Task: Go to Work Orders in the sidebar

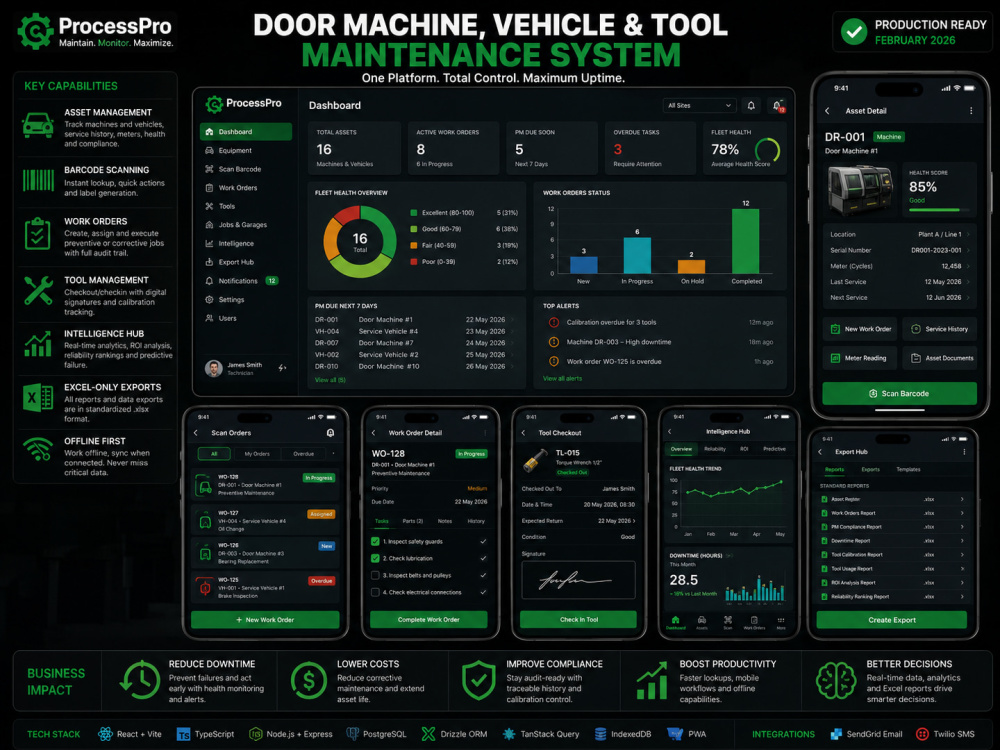Action: [x=246, y=188]
